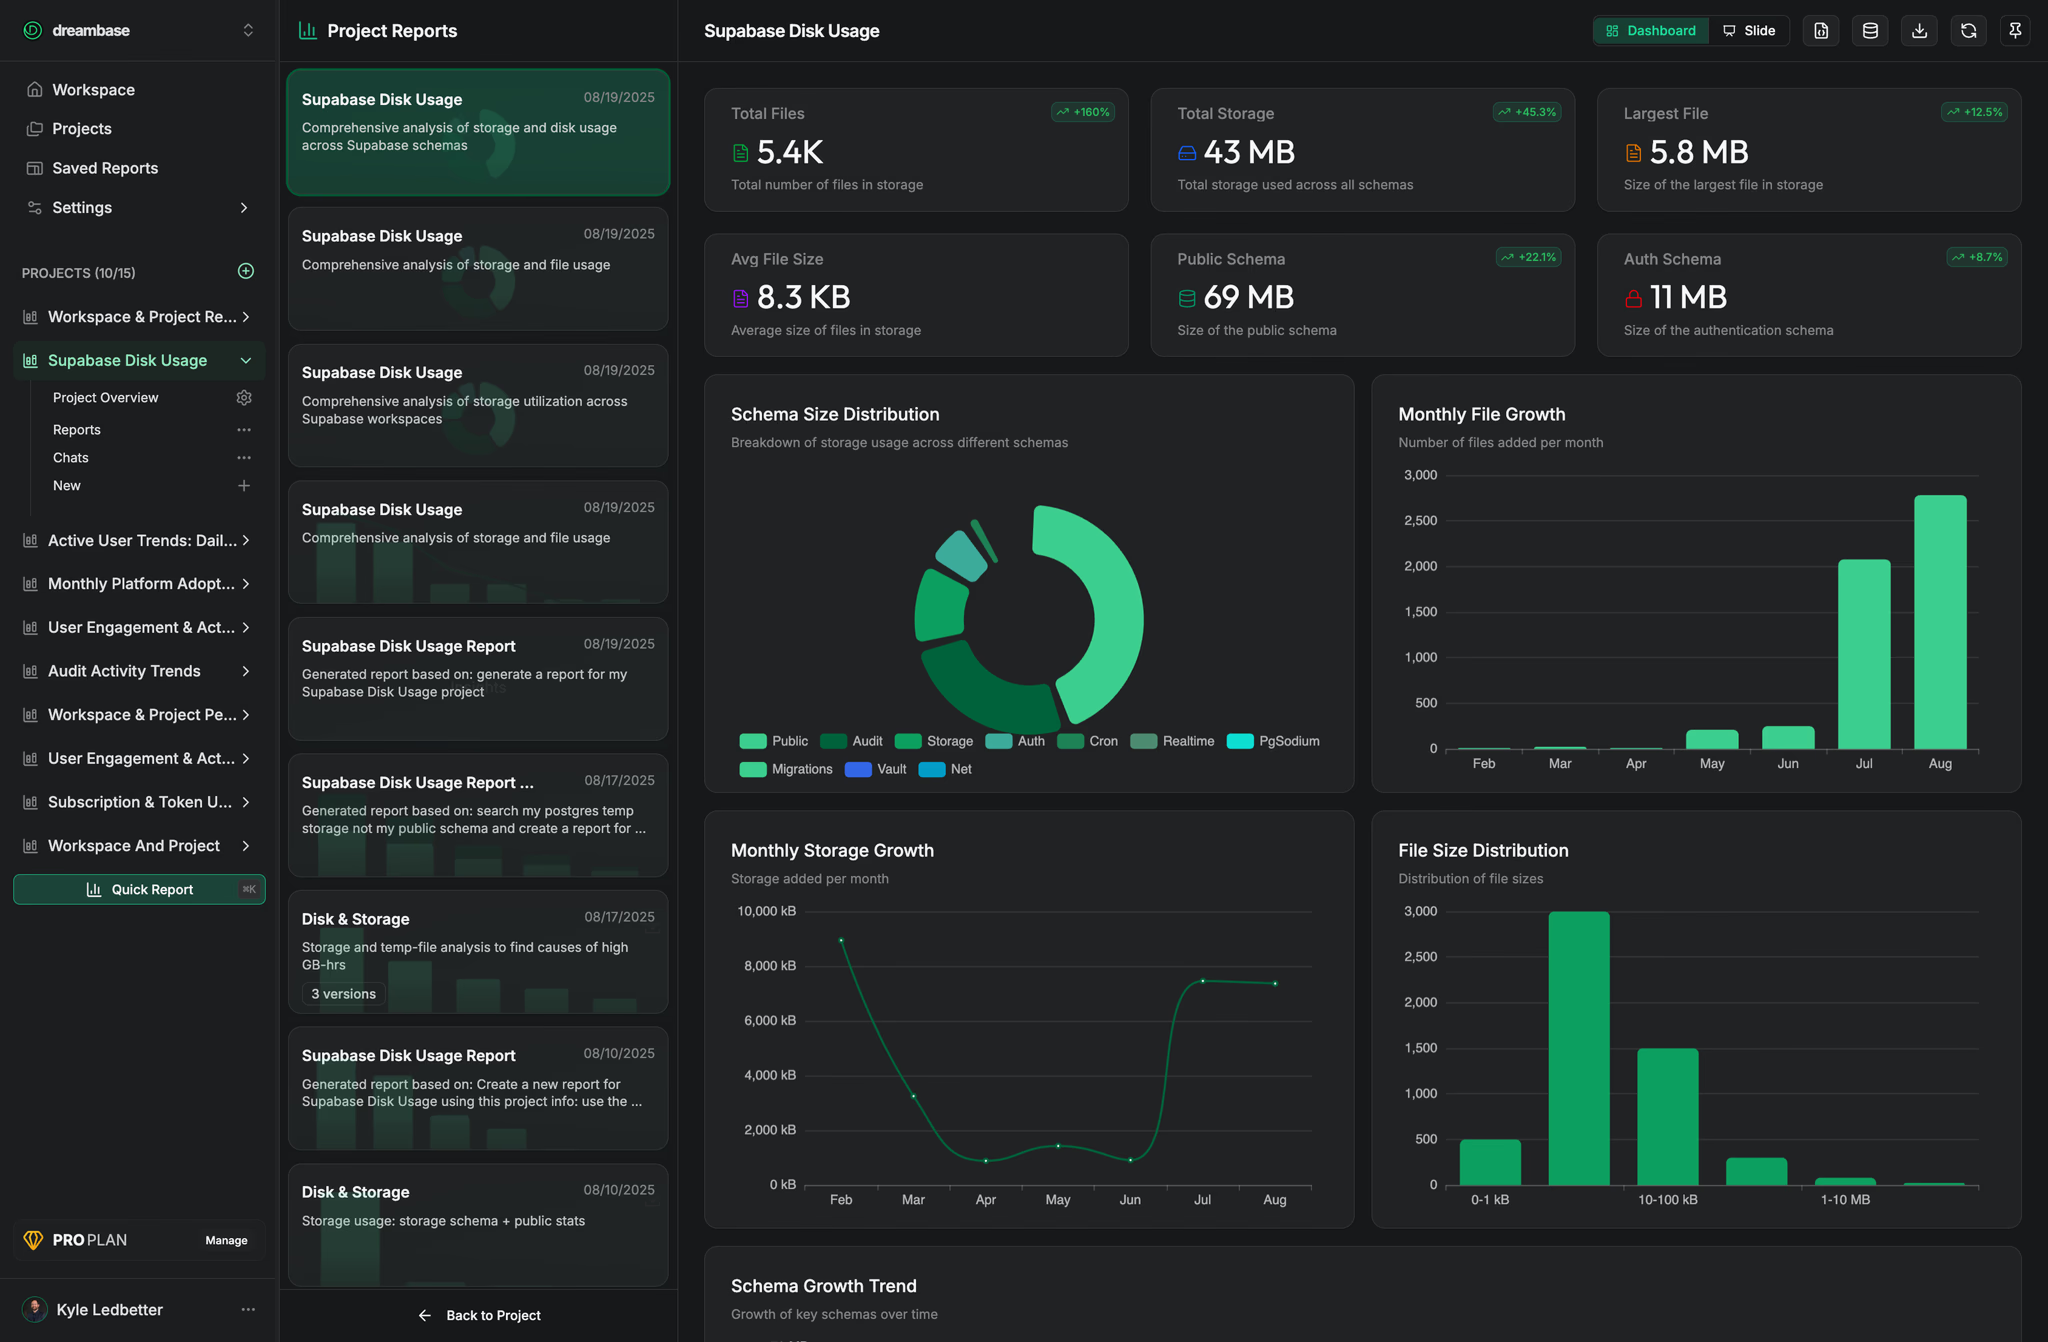The image size is (2048, 1342).
Task: Switch to Slide view
Action: tap(1749, 31)
